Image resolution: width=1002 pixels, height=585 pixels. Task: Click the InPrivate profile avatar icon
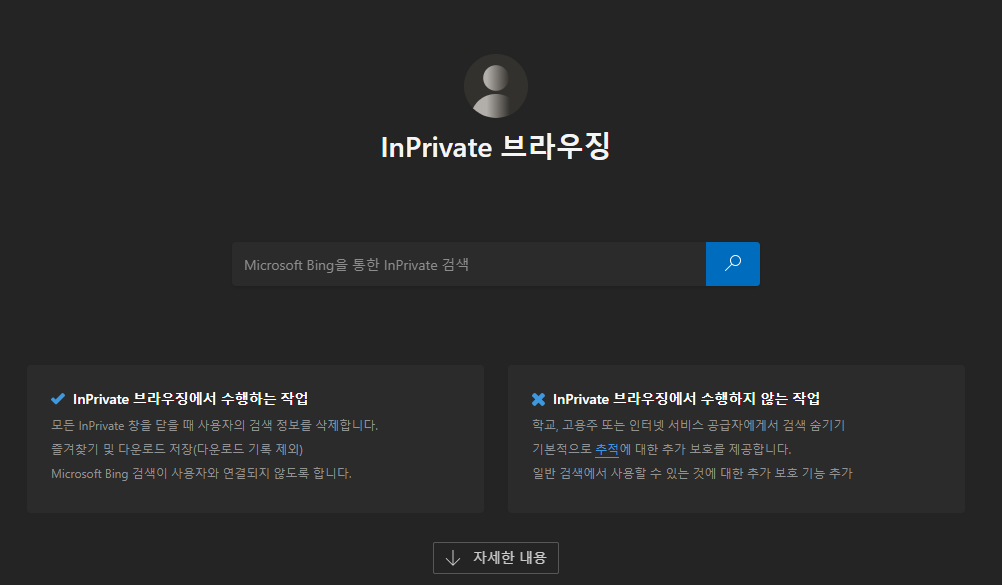click(x=496, y=86)
